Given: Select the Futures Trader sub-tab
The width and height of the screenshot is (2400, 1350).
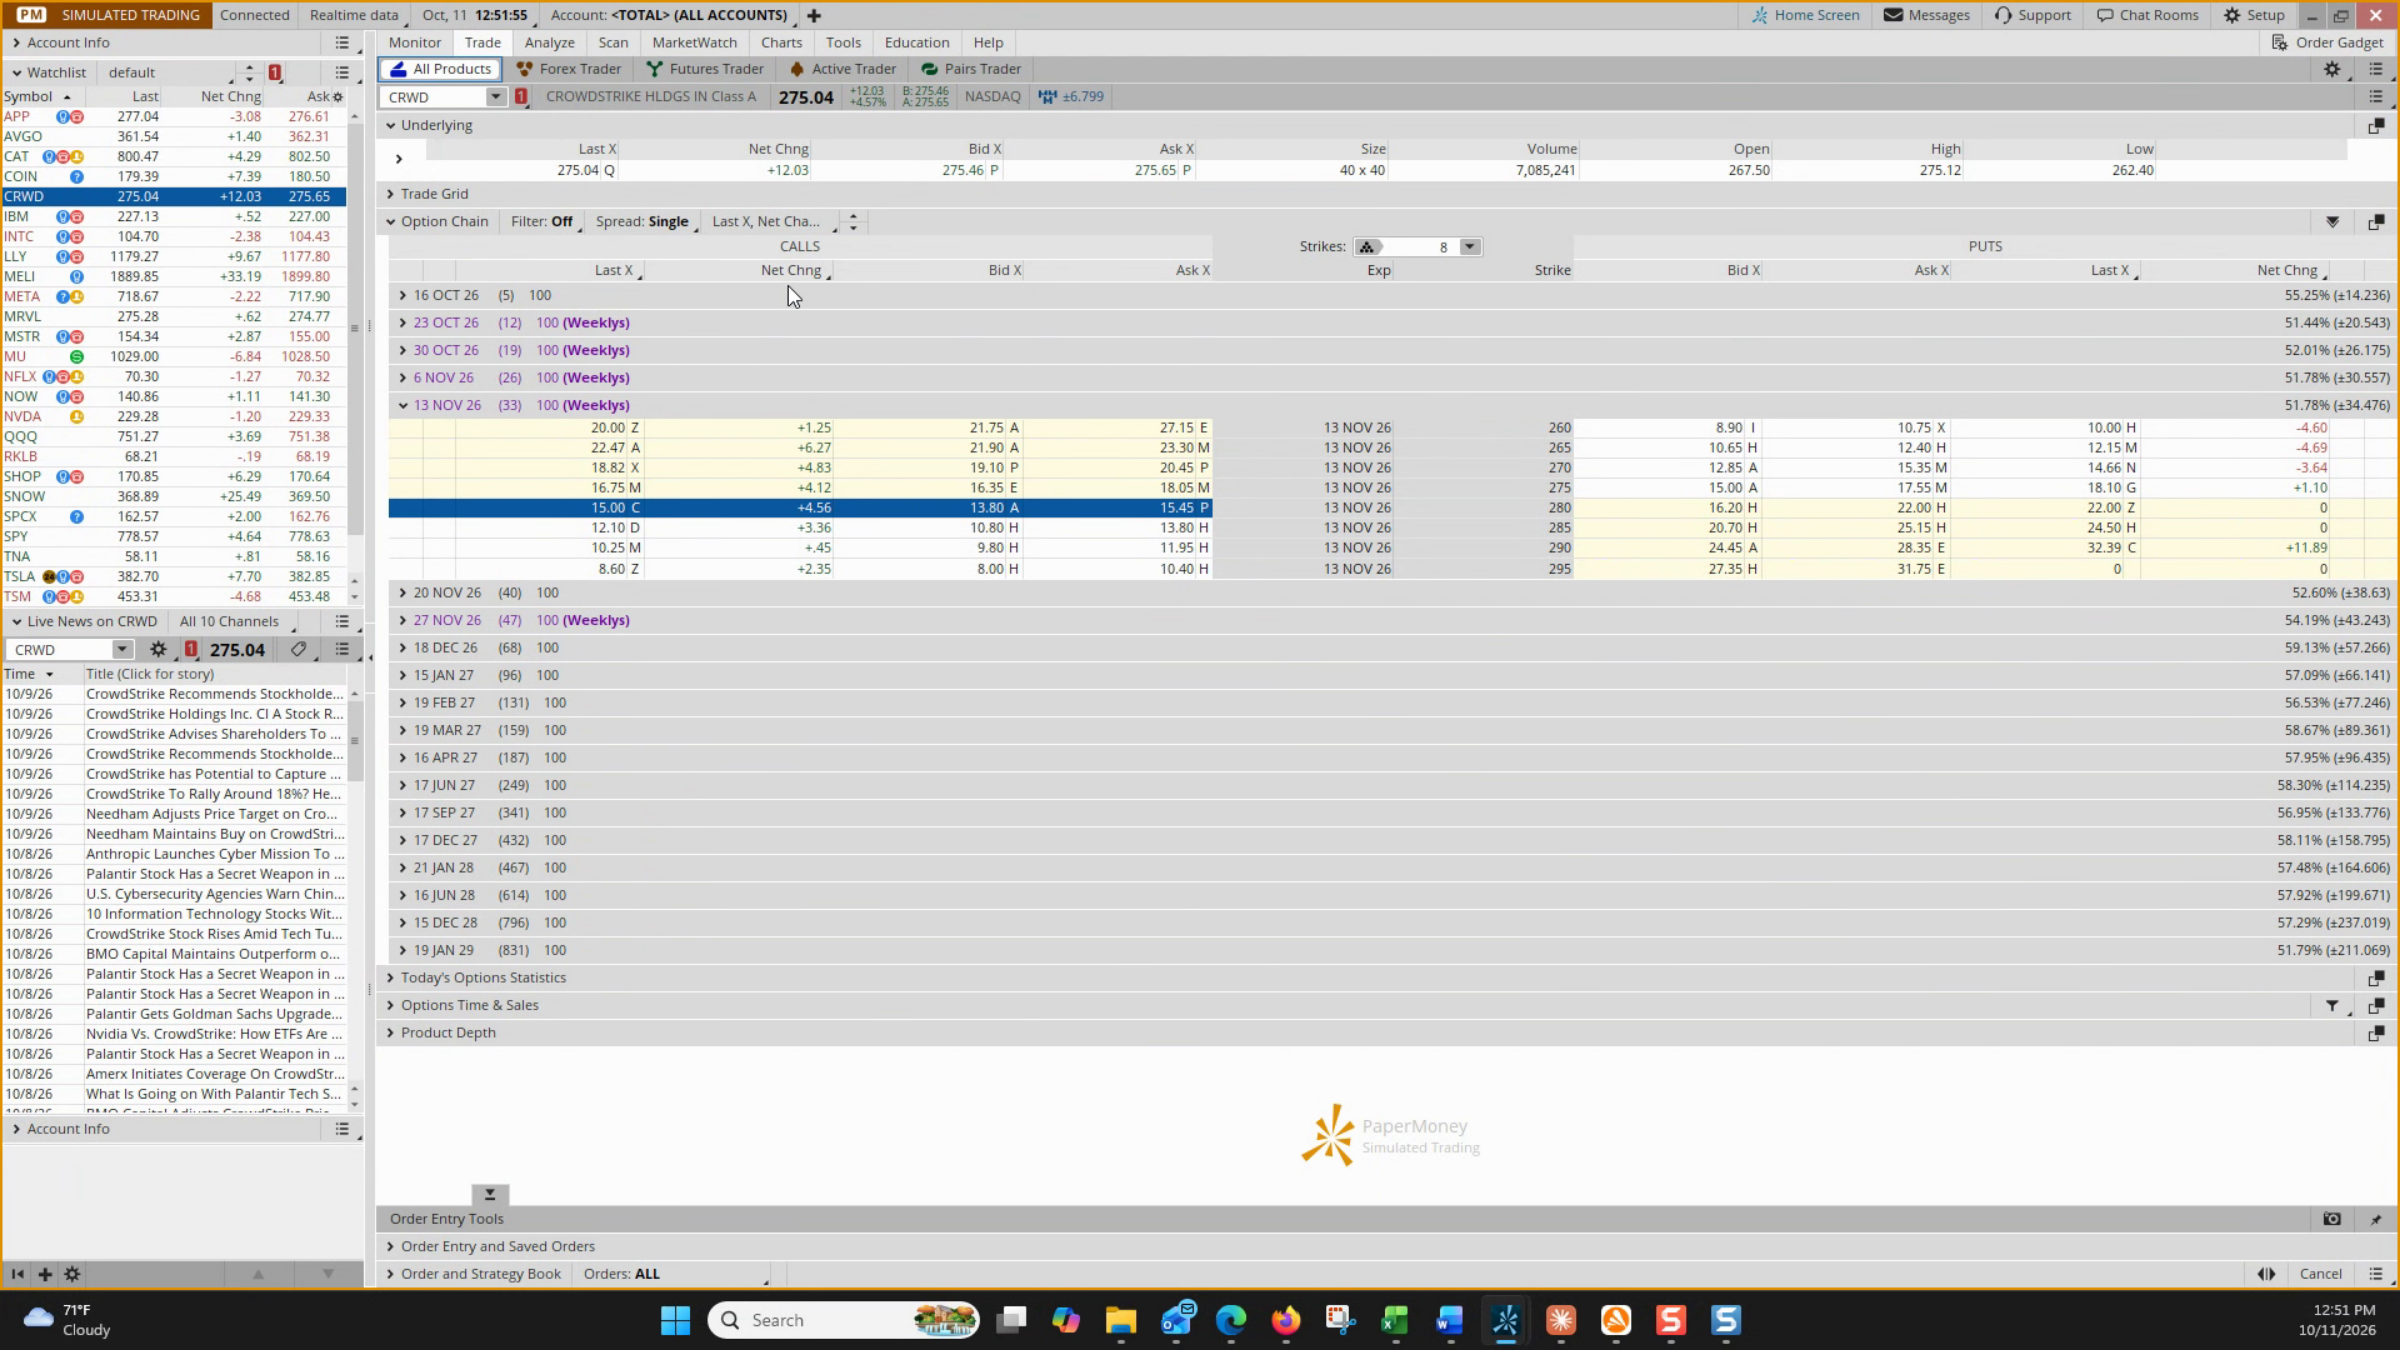Looking at the screenshot, I should [x=705, y=69].
